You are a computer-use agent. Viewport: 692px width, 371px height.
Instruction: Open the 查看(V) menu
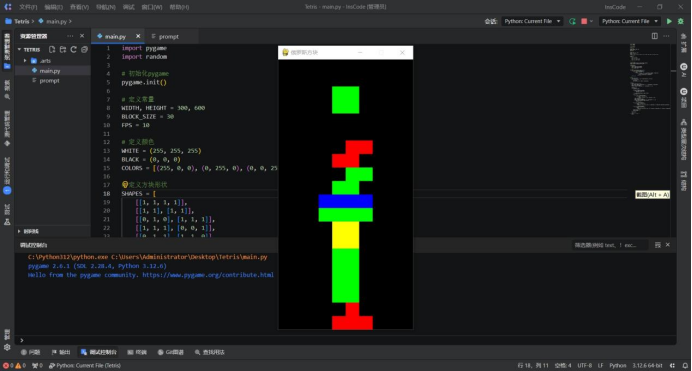tap(79, 7)
